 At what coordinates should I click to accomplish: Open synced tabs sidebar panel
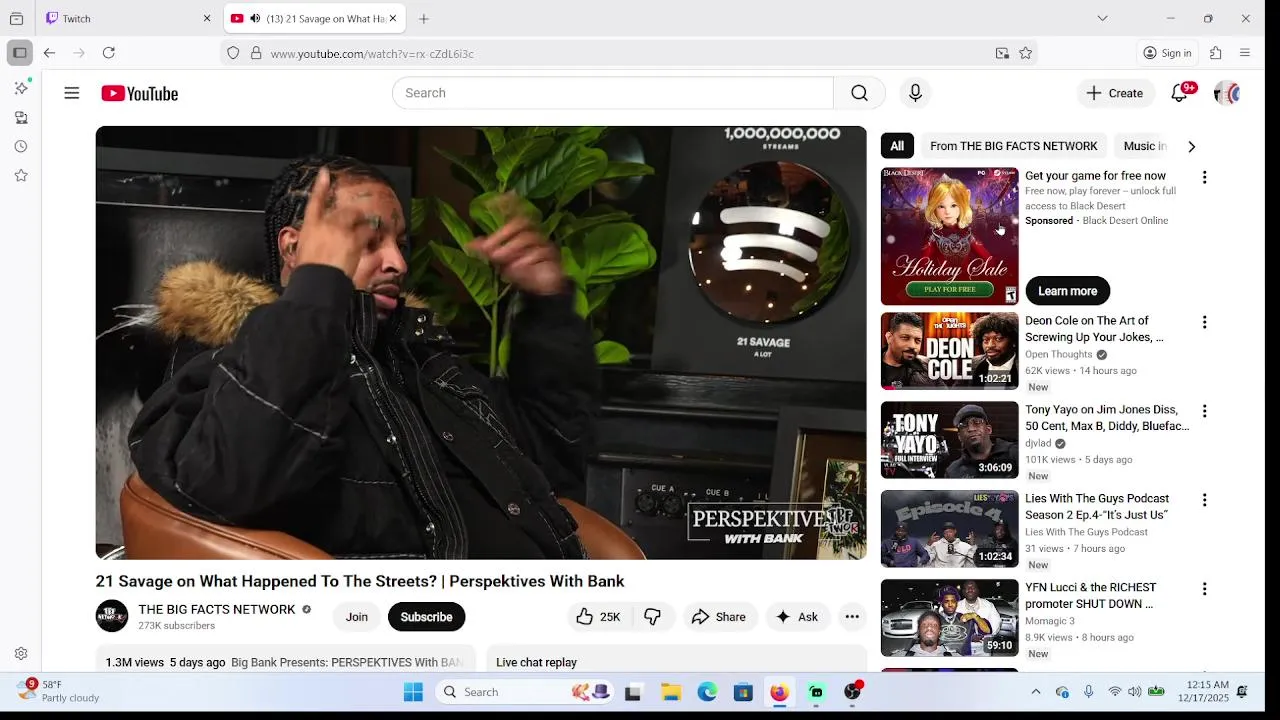click(21, 117)
